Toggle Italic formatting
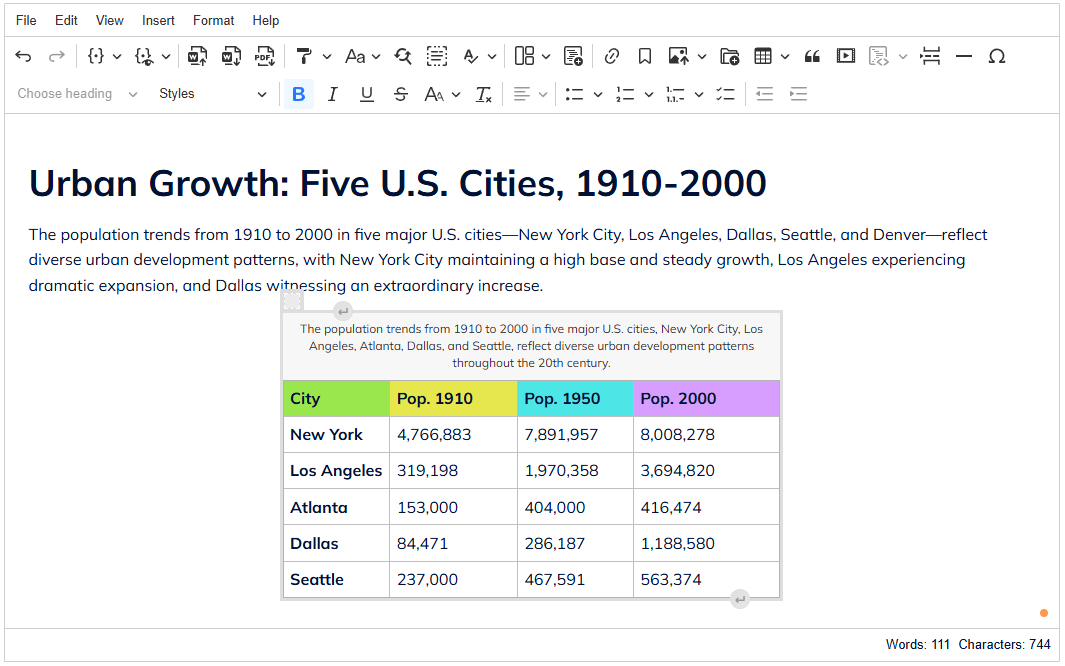Image resolution: width=1065 pixels, height=666 pixels. click(333, 94)
